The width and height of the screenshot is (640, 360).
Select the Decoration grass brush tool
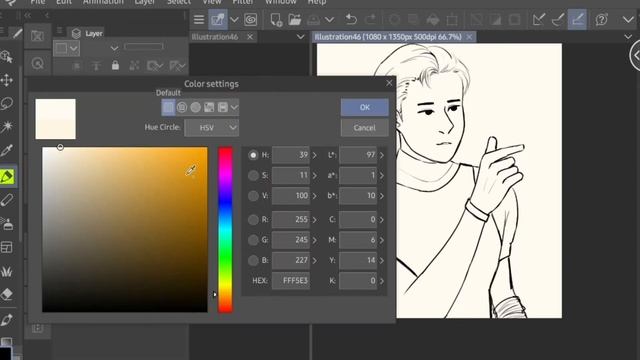tap(7, 271)
